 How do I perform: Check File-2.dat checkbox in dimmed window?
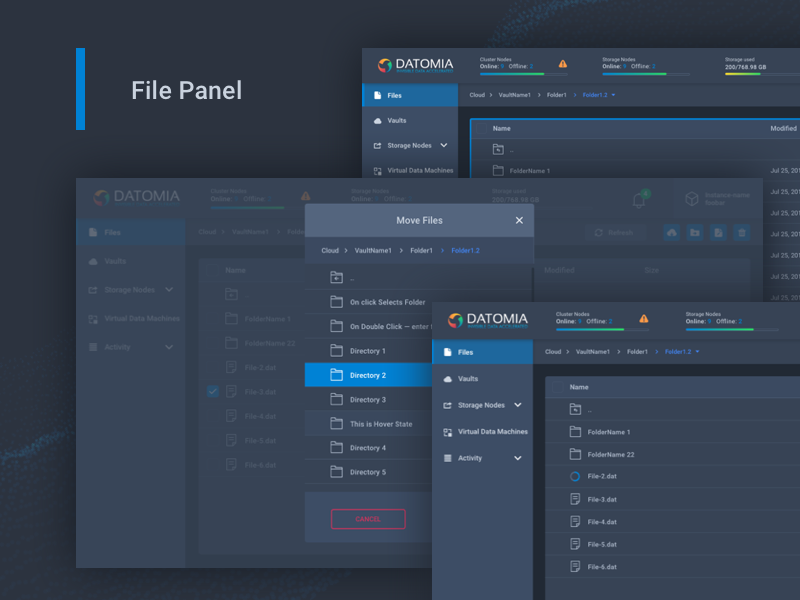(x=213, y=367)
